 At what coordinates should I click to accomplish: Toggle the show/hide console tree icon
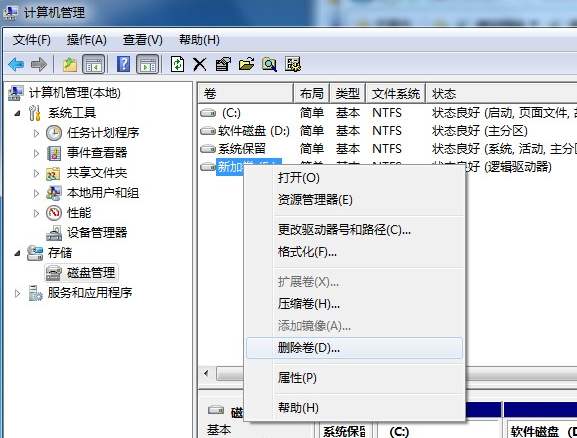[x=93, y=64]
